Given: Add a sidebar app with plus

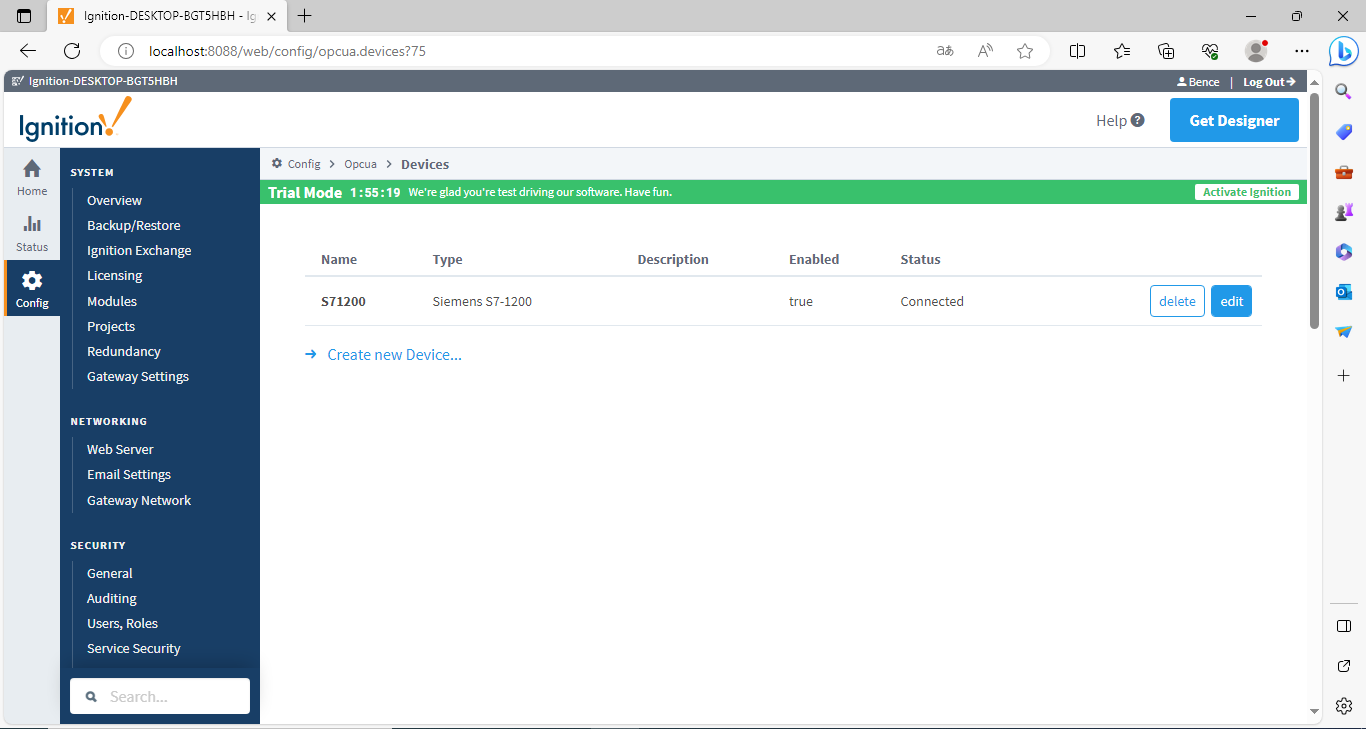Looking at the screenshot, I should coord(1344,375).
